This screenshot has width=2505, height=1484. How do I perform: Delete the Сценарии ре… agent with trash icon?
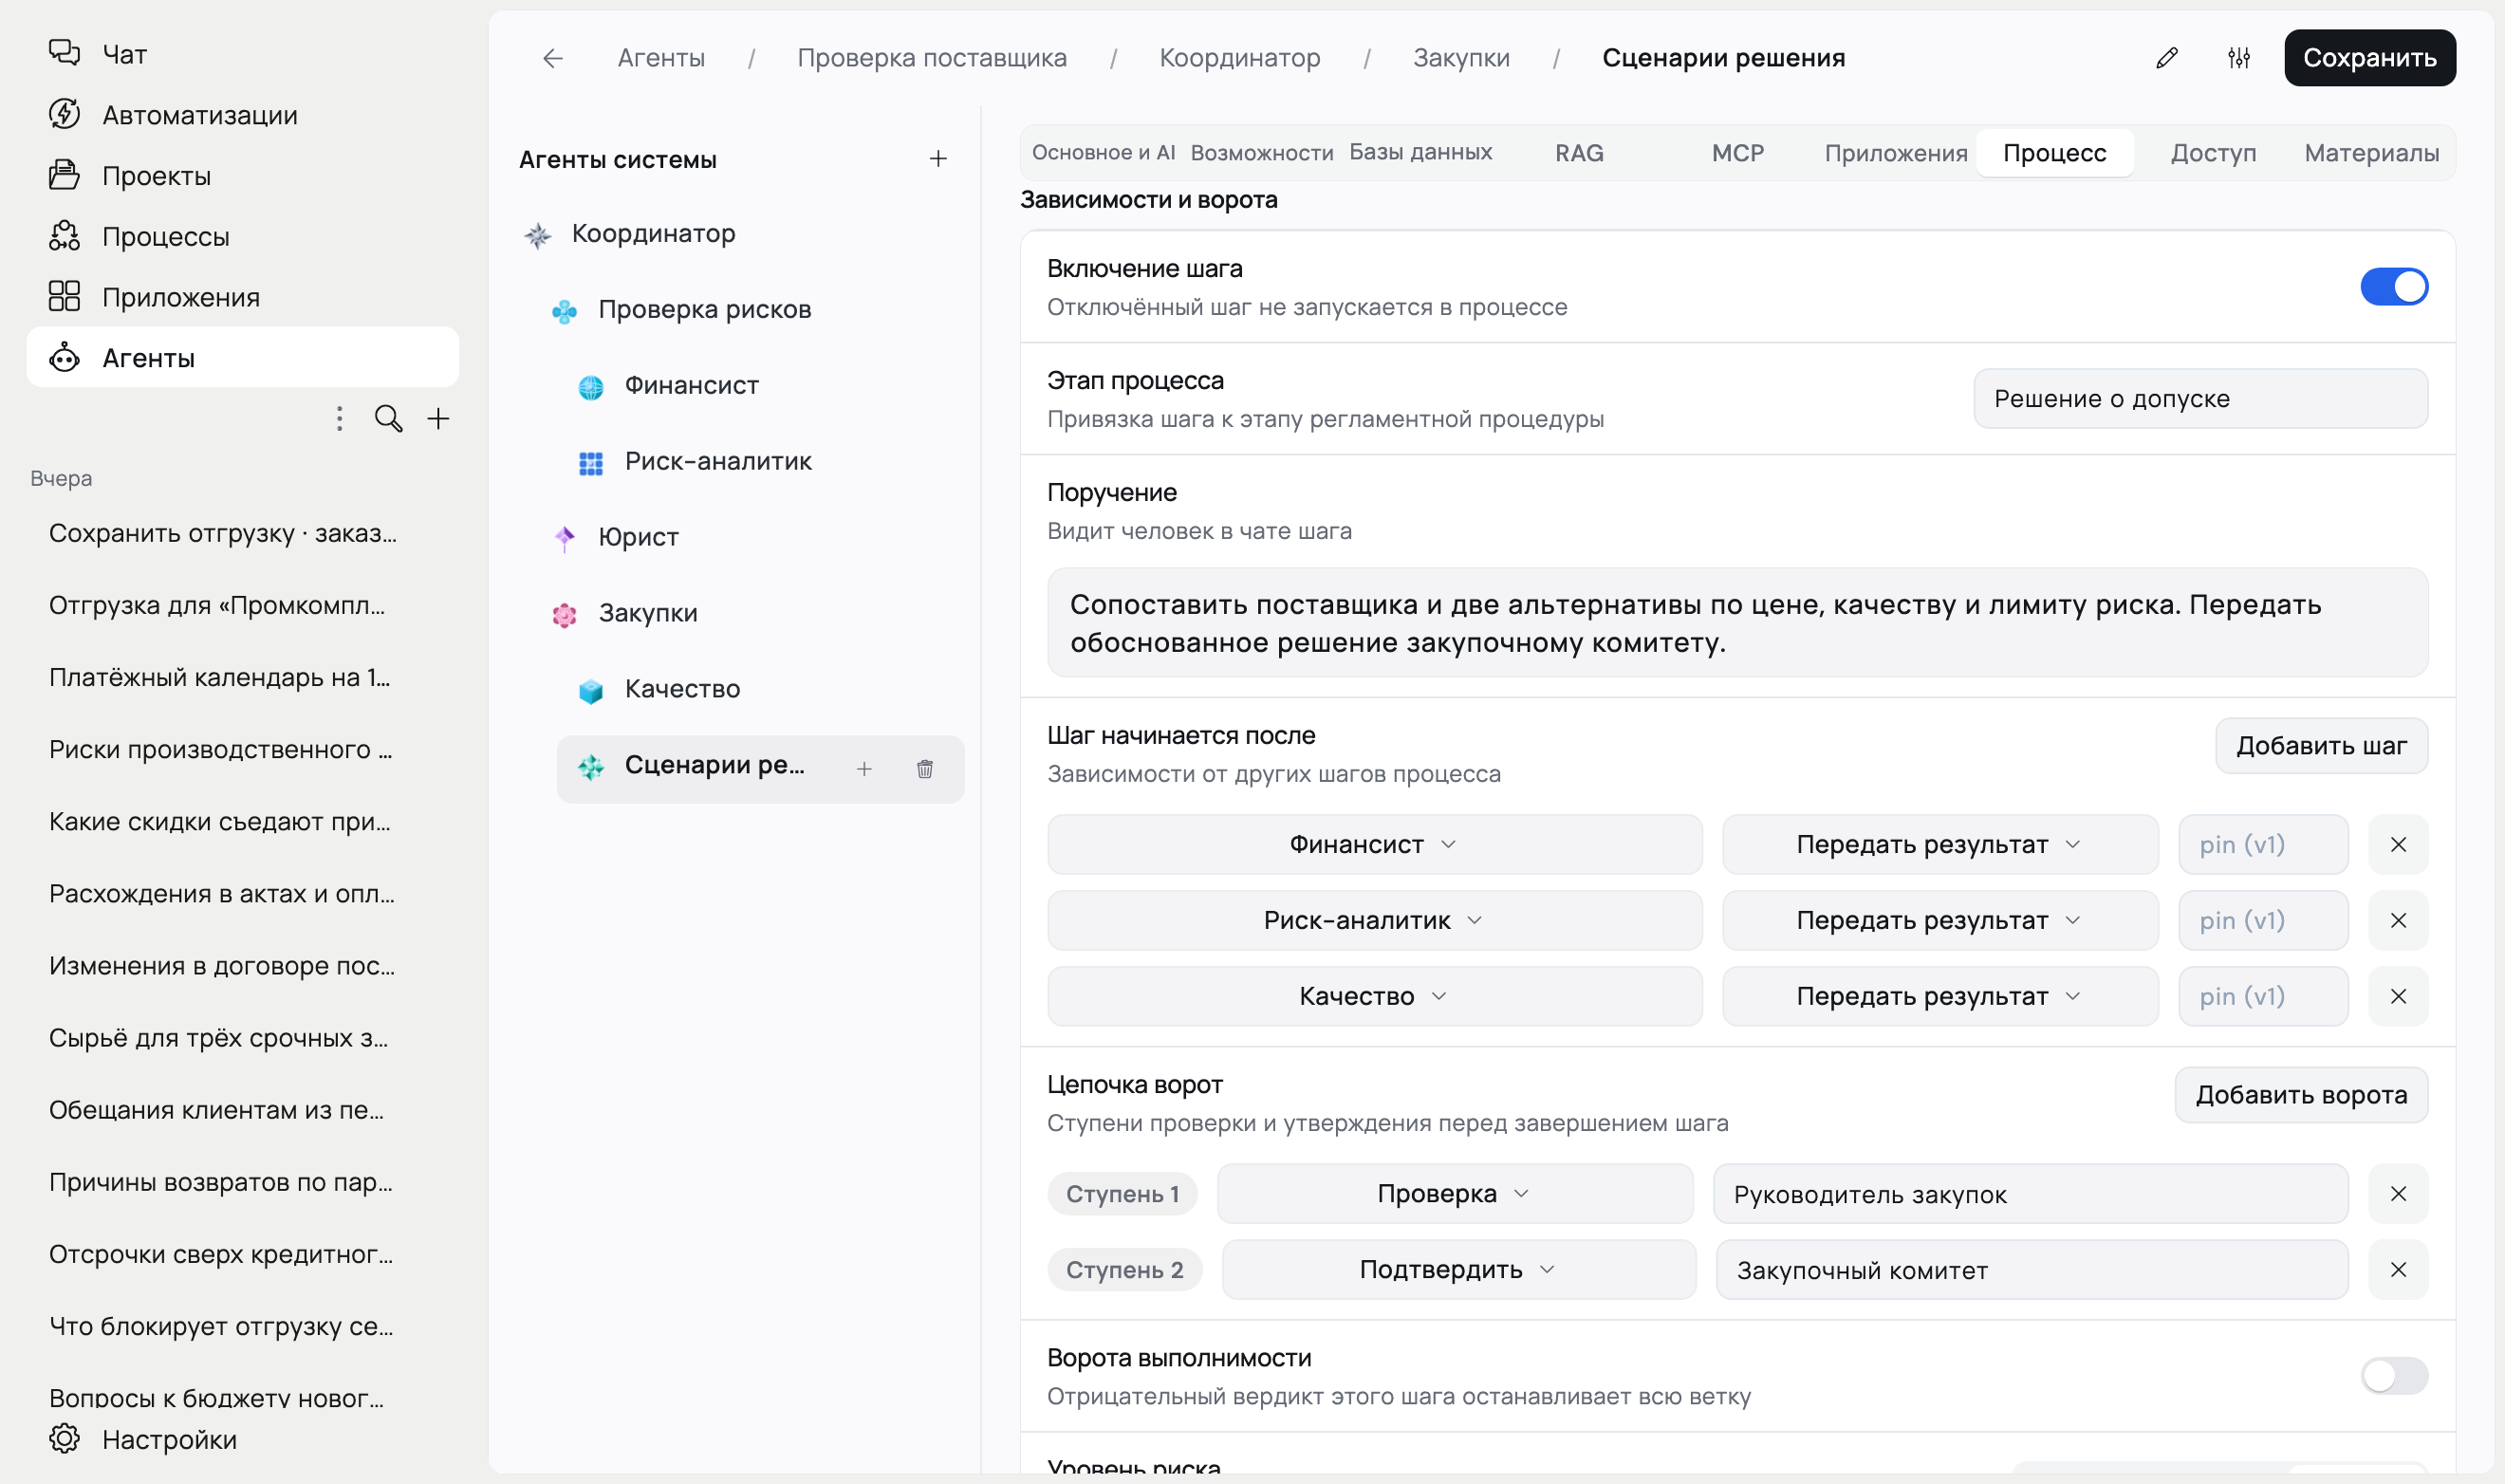click(925, 769)
